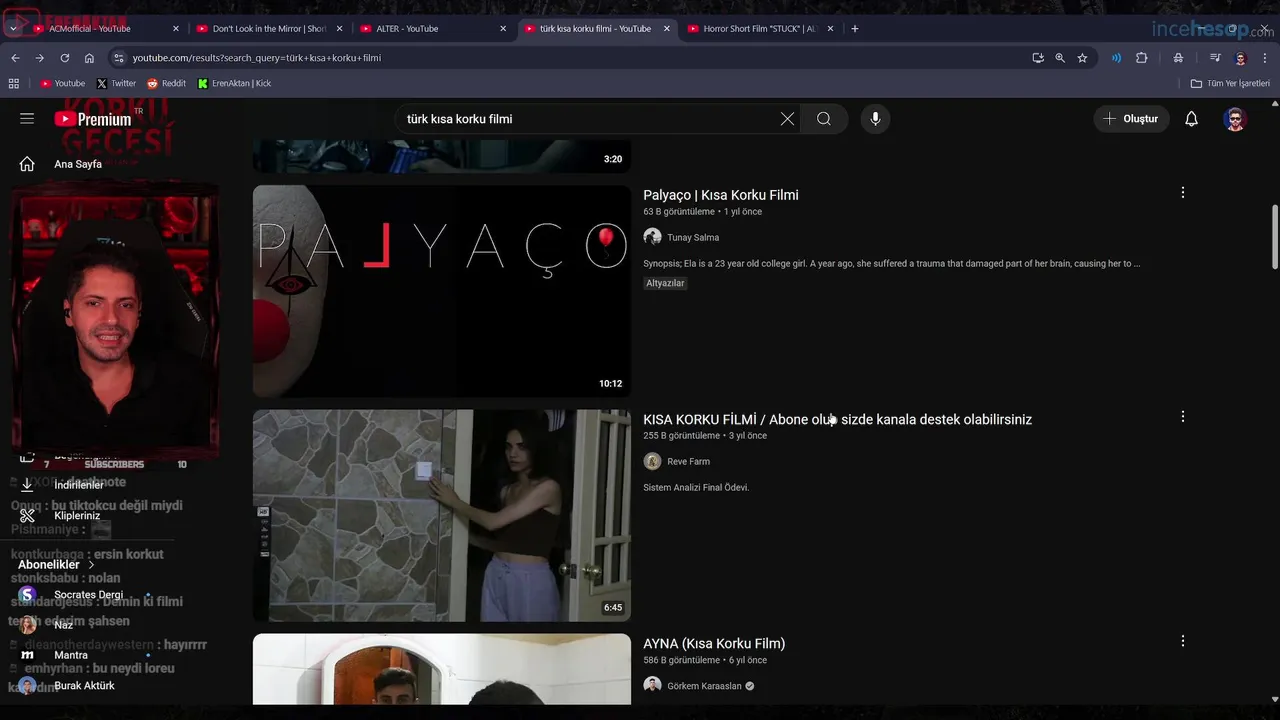Close the türk kısa korku filmi tab
This screenshot has width=1280, height=720.
click(x=666, y=29)
